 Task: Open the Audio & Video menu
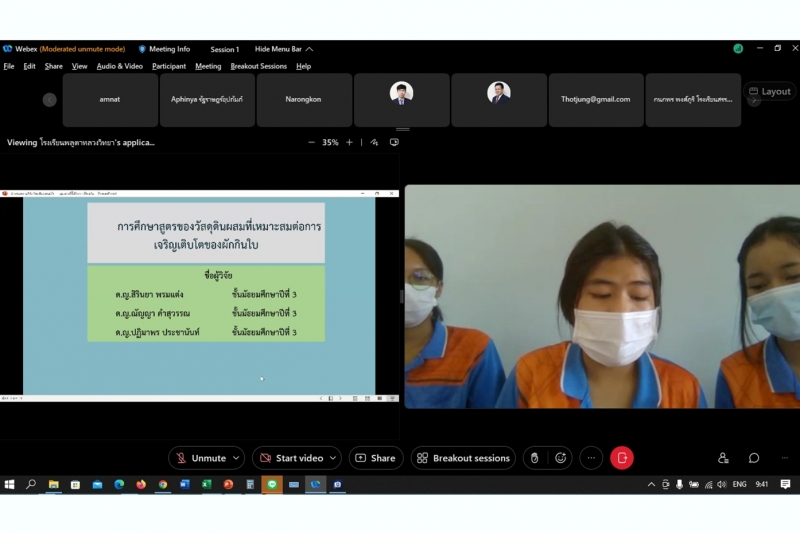(119, 66)
